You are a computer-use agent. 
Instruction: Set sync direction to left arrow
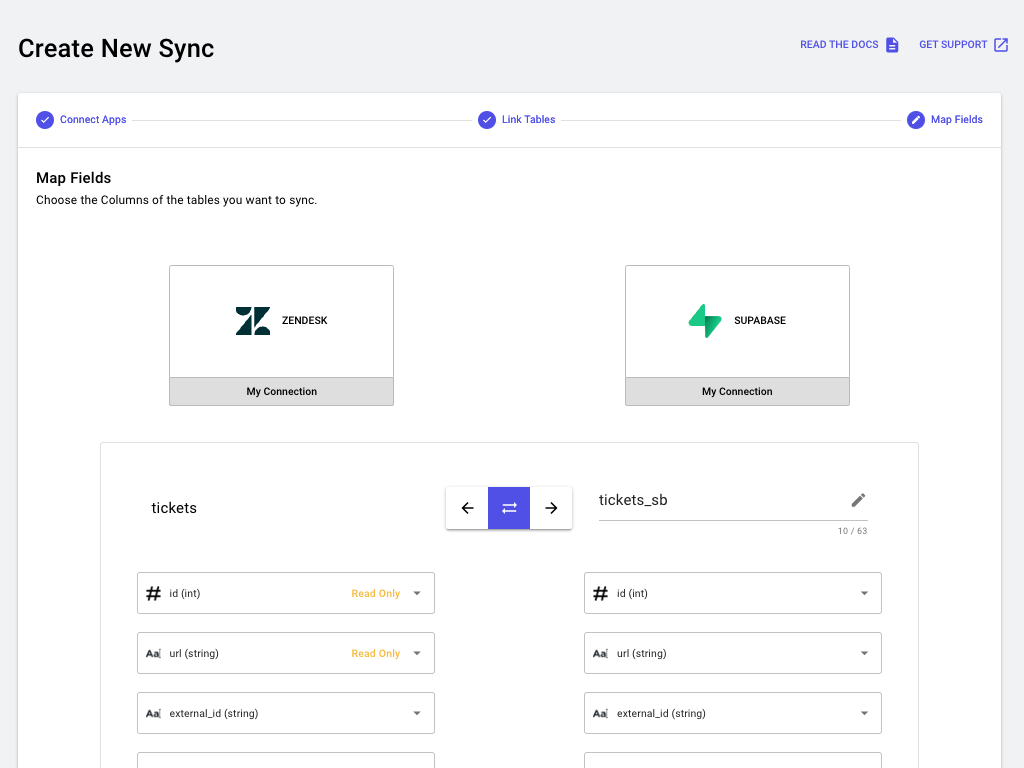coord(467,508)
